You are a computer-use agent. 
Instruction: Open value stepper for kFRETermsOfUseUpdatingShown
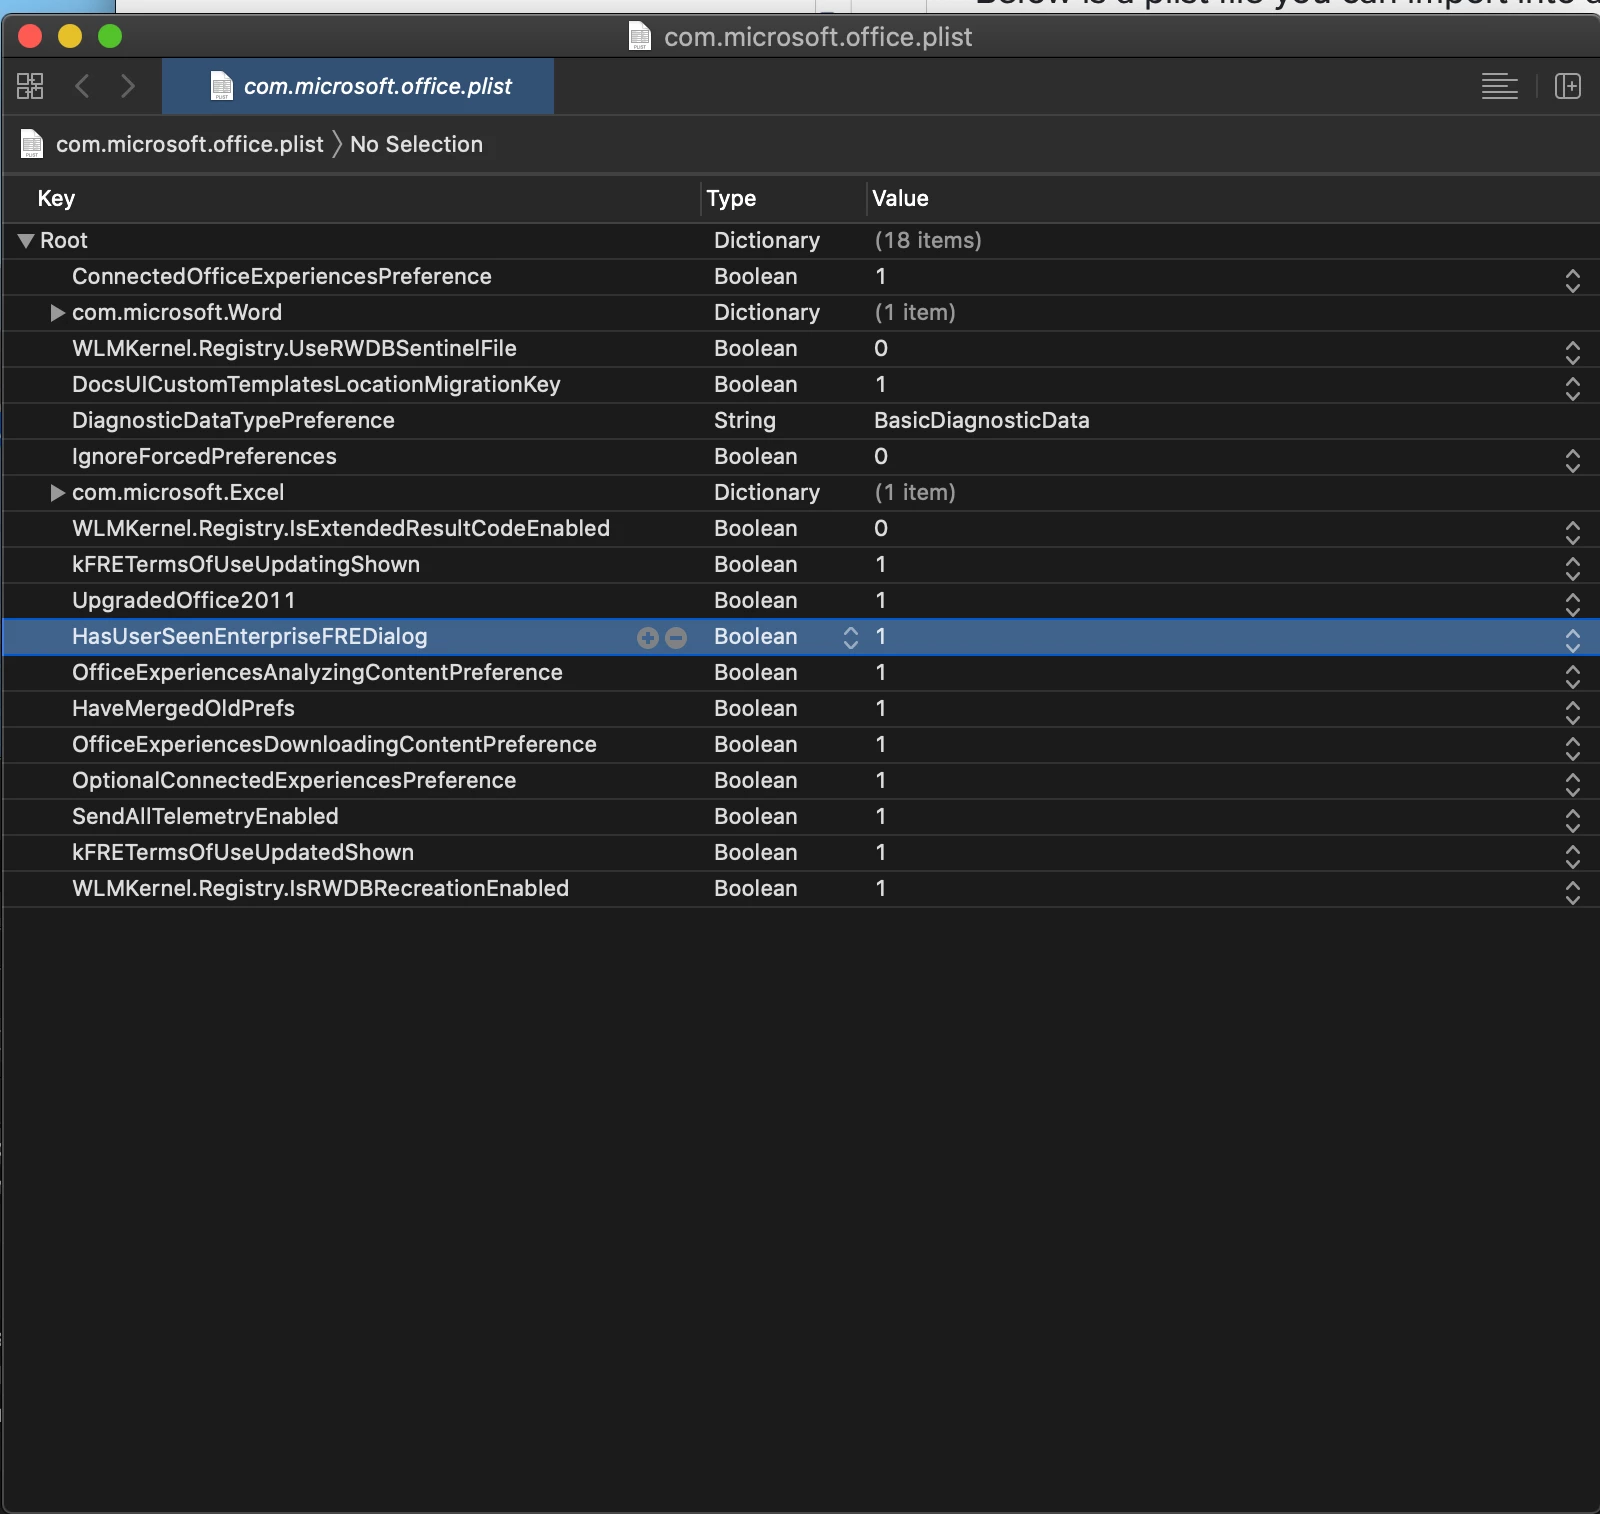pyautogui.click(x=1573, y=568)
